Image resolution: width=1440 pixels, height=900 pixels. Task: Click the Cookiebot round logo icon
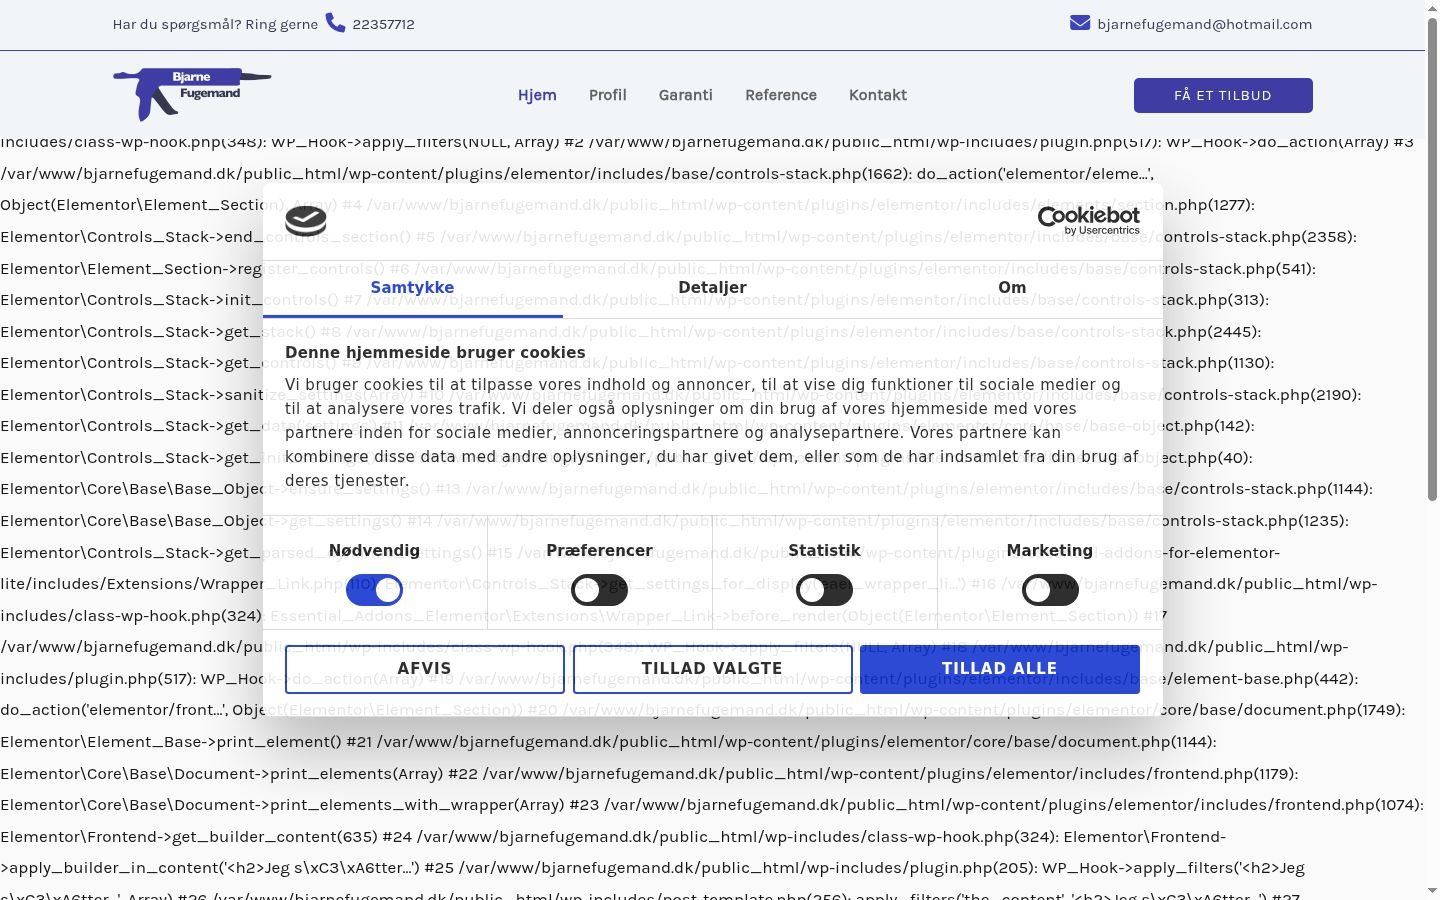306,219
